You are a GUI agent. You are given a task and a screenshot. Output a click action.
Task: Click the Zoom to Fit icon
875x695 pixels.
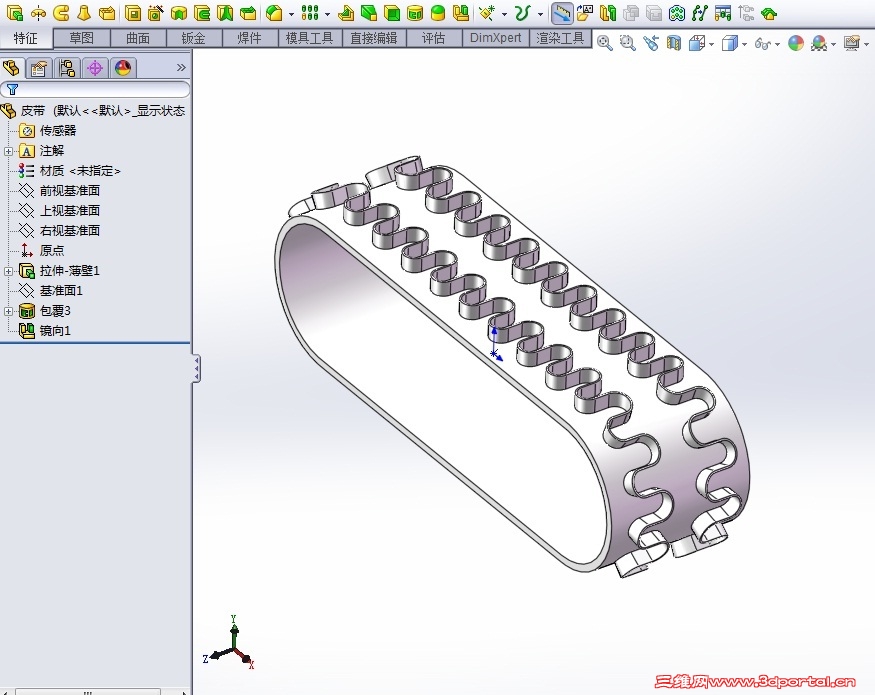[605, 43]
